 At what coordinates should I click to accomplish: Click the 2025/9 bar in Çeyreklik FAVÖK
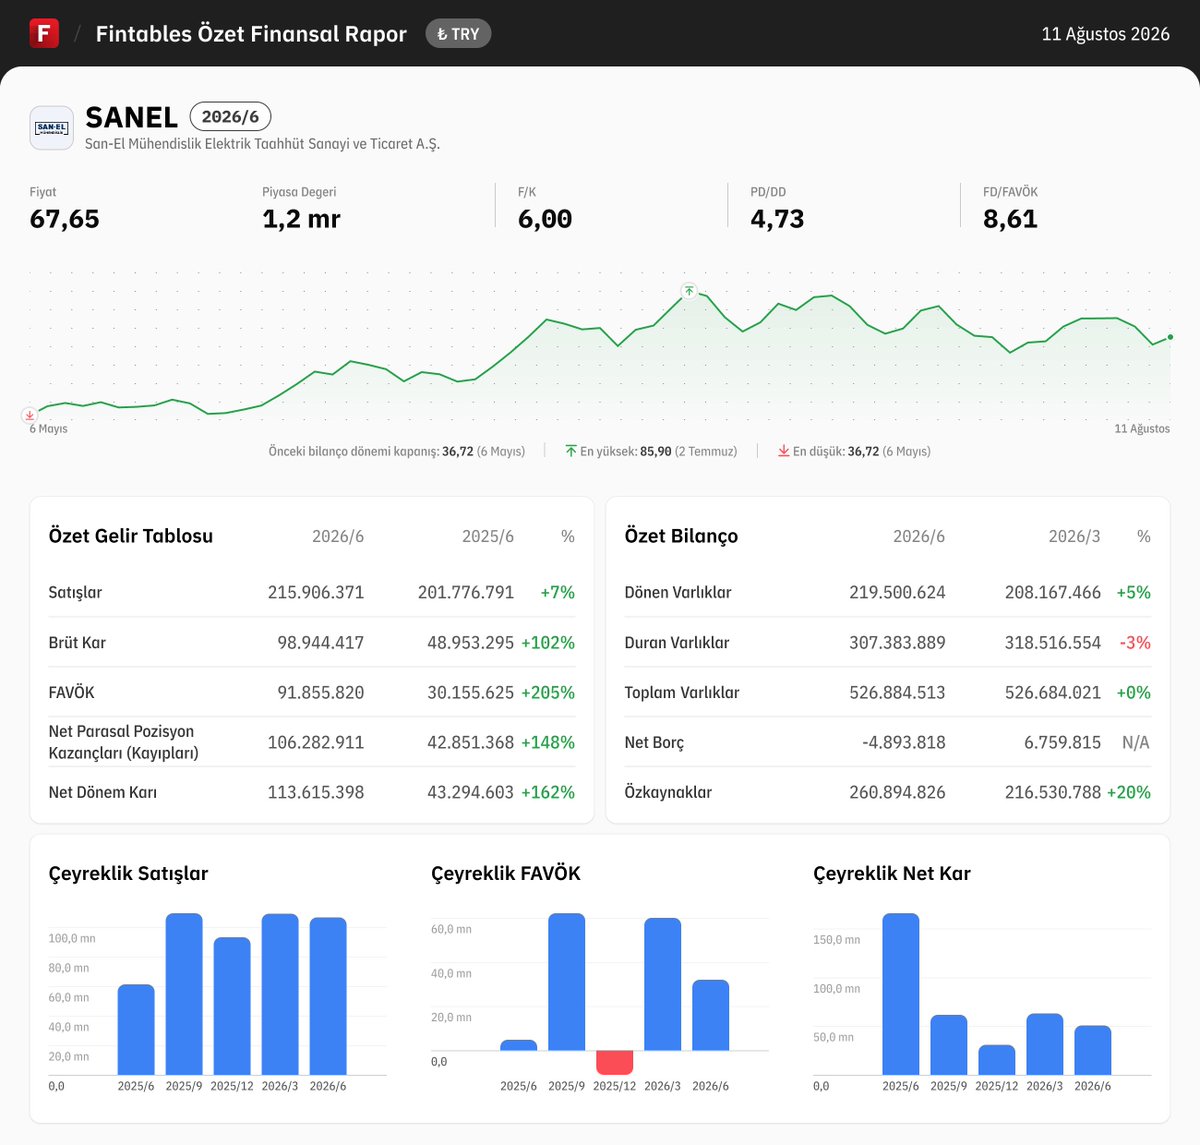[566, 982]
